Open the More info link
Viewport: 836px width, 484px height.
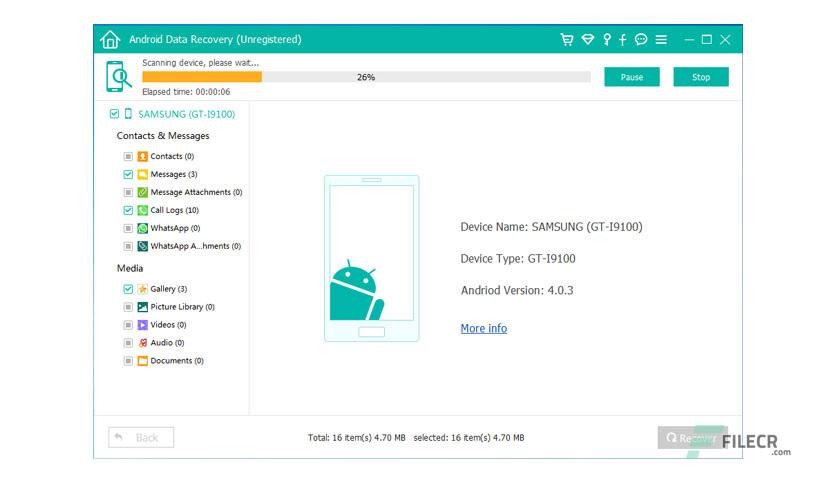tap(484, 328)
